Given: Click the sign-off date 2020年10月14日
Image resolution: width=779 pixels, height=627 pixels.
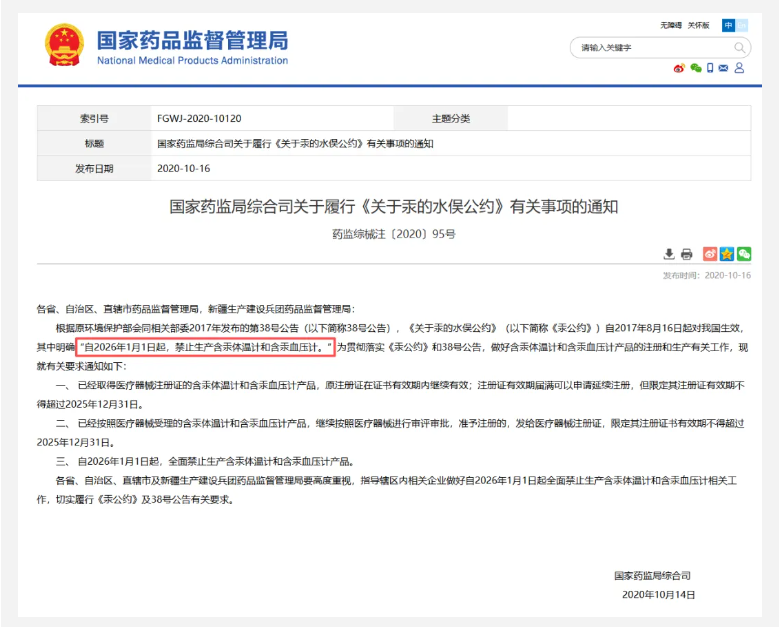Looking at the screenshot, I should (658, 595).
